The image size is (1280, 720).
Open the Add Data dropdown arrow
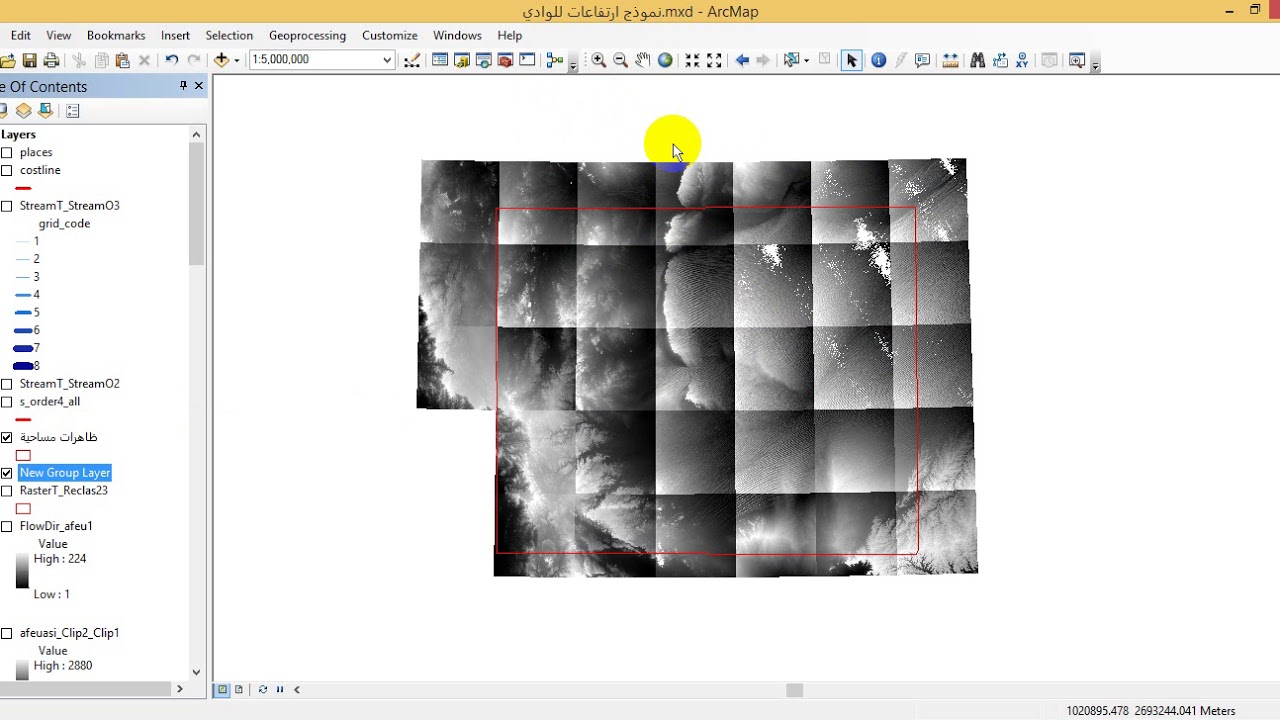(236, 60)
